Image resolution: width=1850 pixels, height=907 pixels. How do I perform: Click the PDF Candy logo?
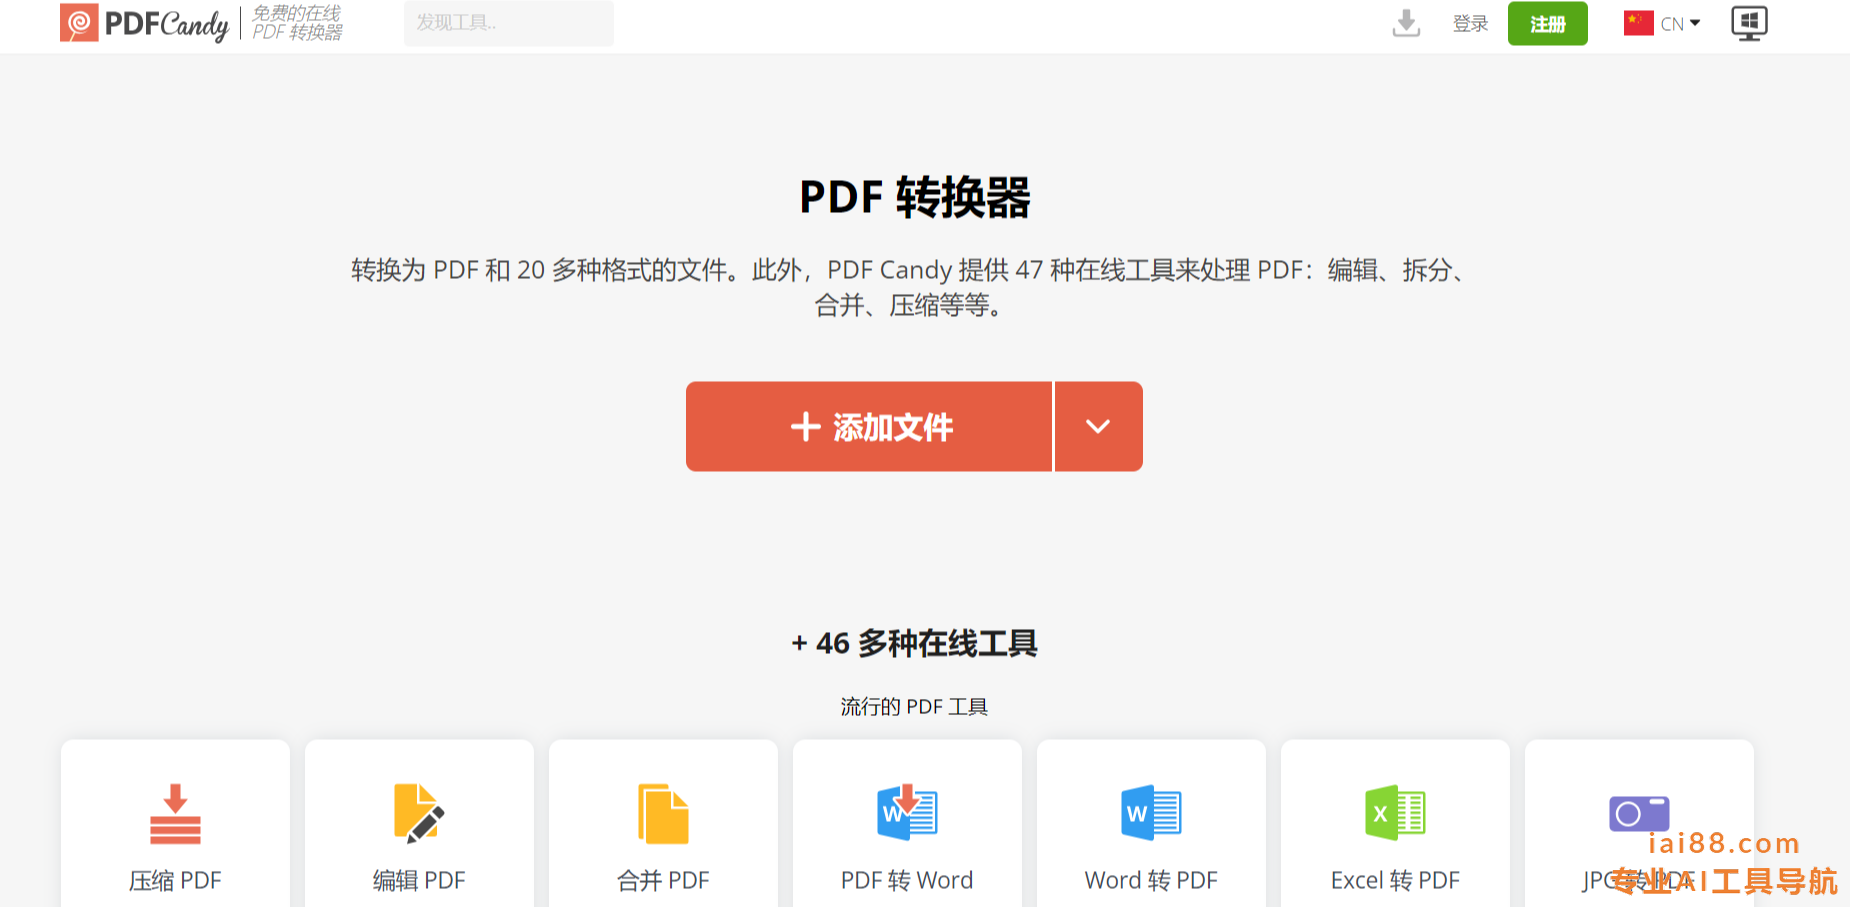(x=144, y=23)
